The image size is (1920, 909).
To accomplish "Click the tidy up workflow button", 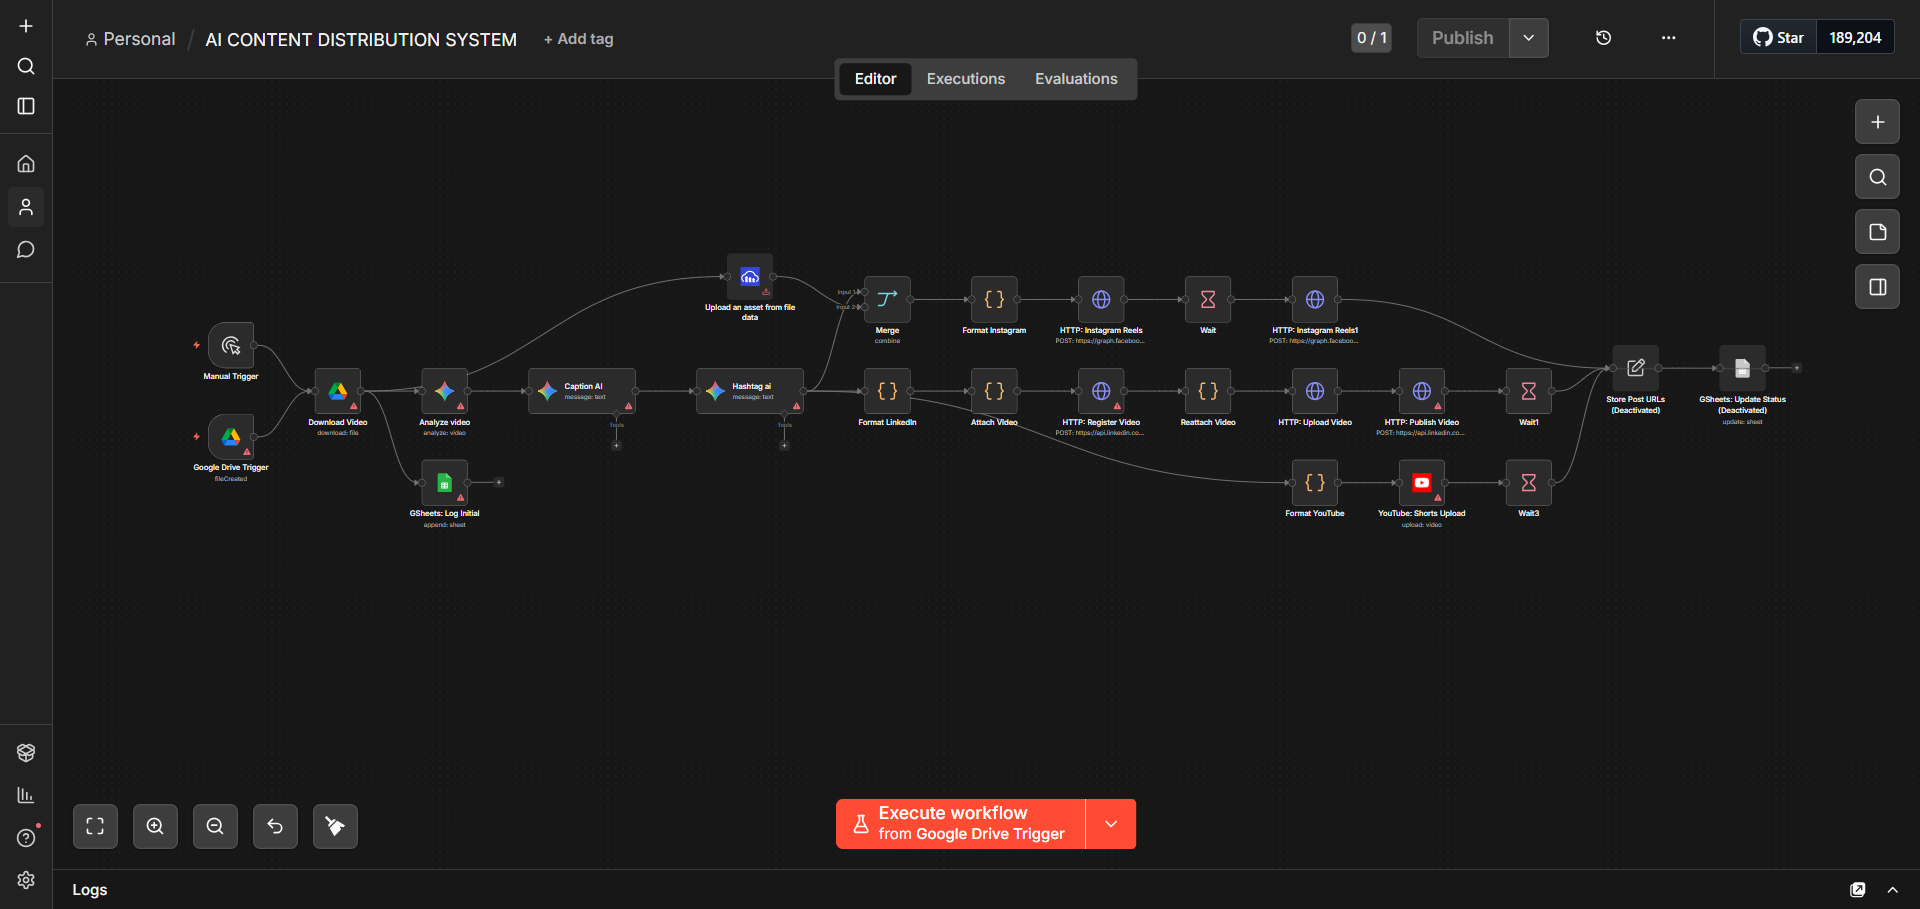I will 335,826.
